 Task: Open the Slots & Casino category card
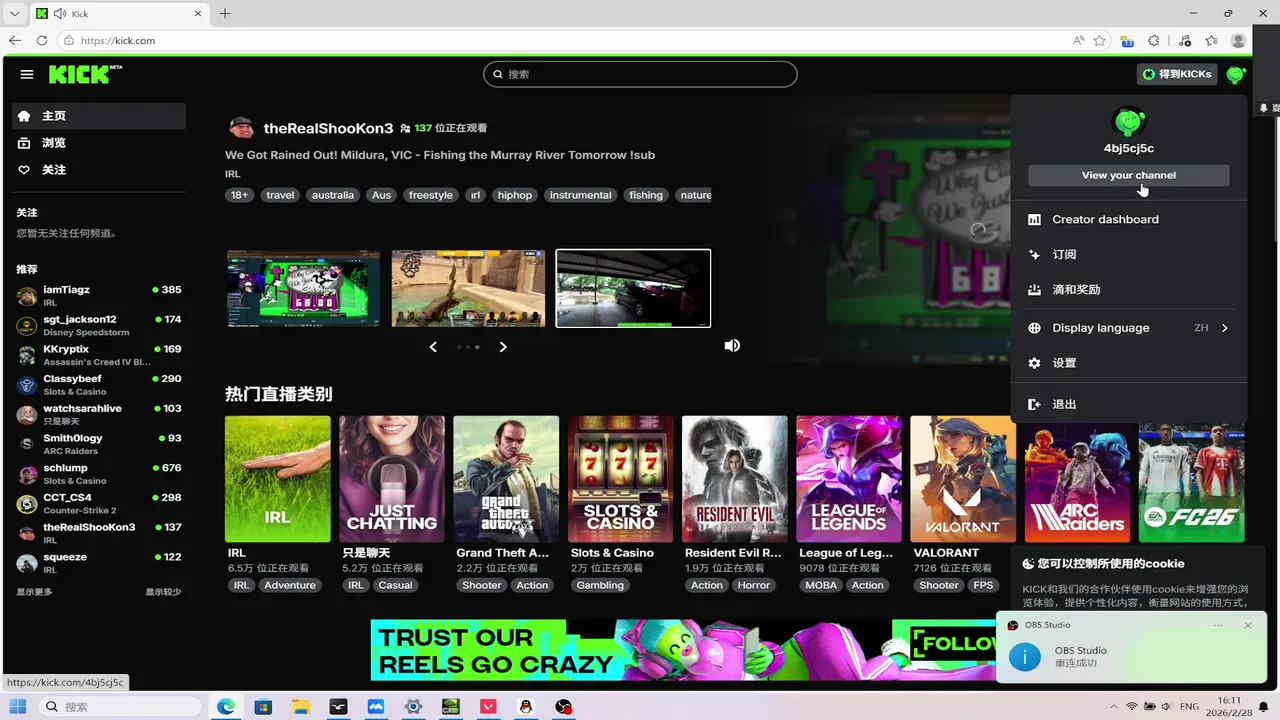coord(620,479)
